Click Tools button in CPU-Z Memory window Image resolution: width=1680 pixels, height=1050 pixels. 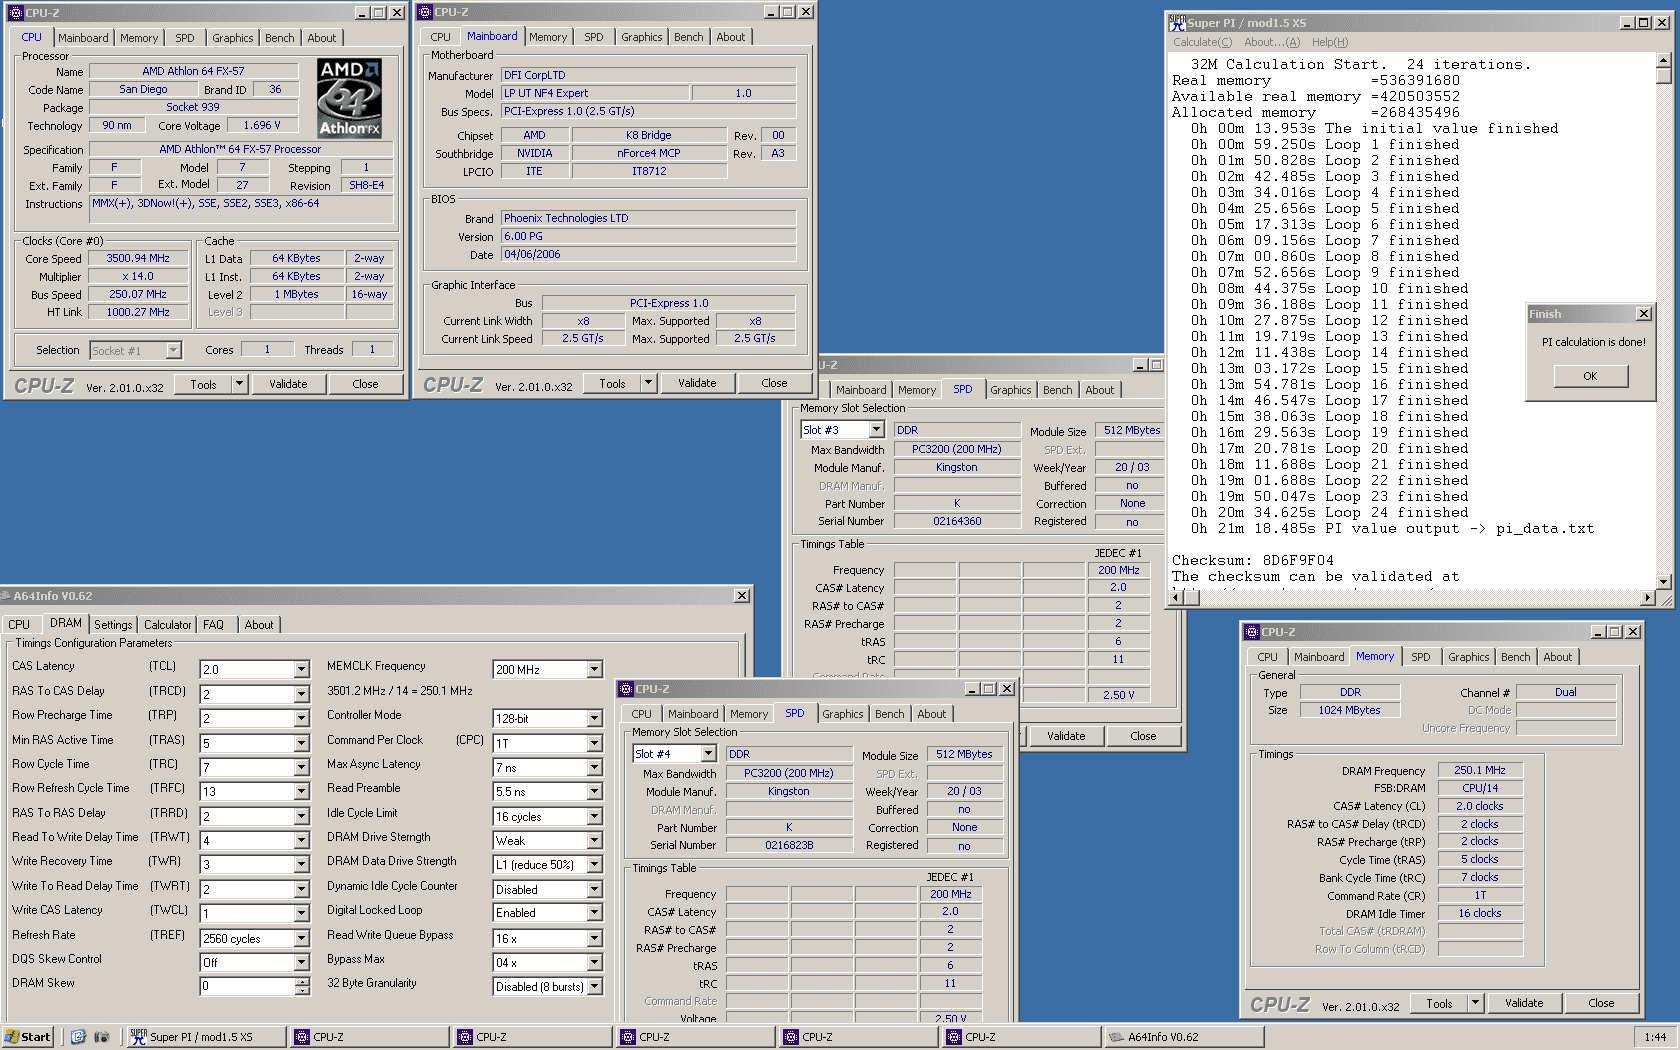(x=1439, y=1003)
